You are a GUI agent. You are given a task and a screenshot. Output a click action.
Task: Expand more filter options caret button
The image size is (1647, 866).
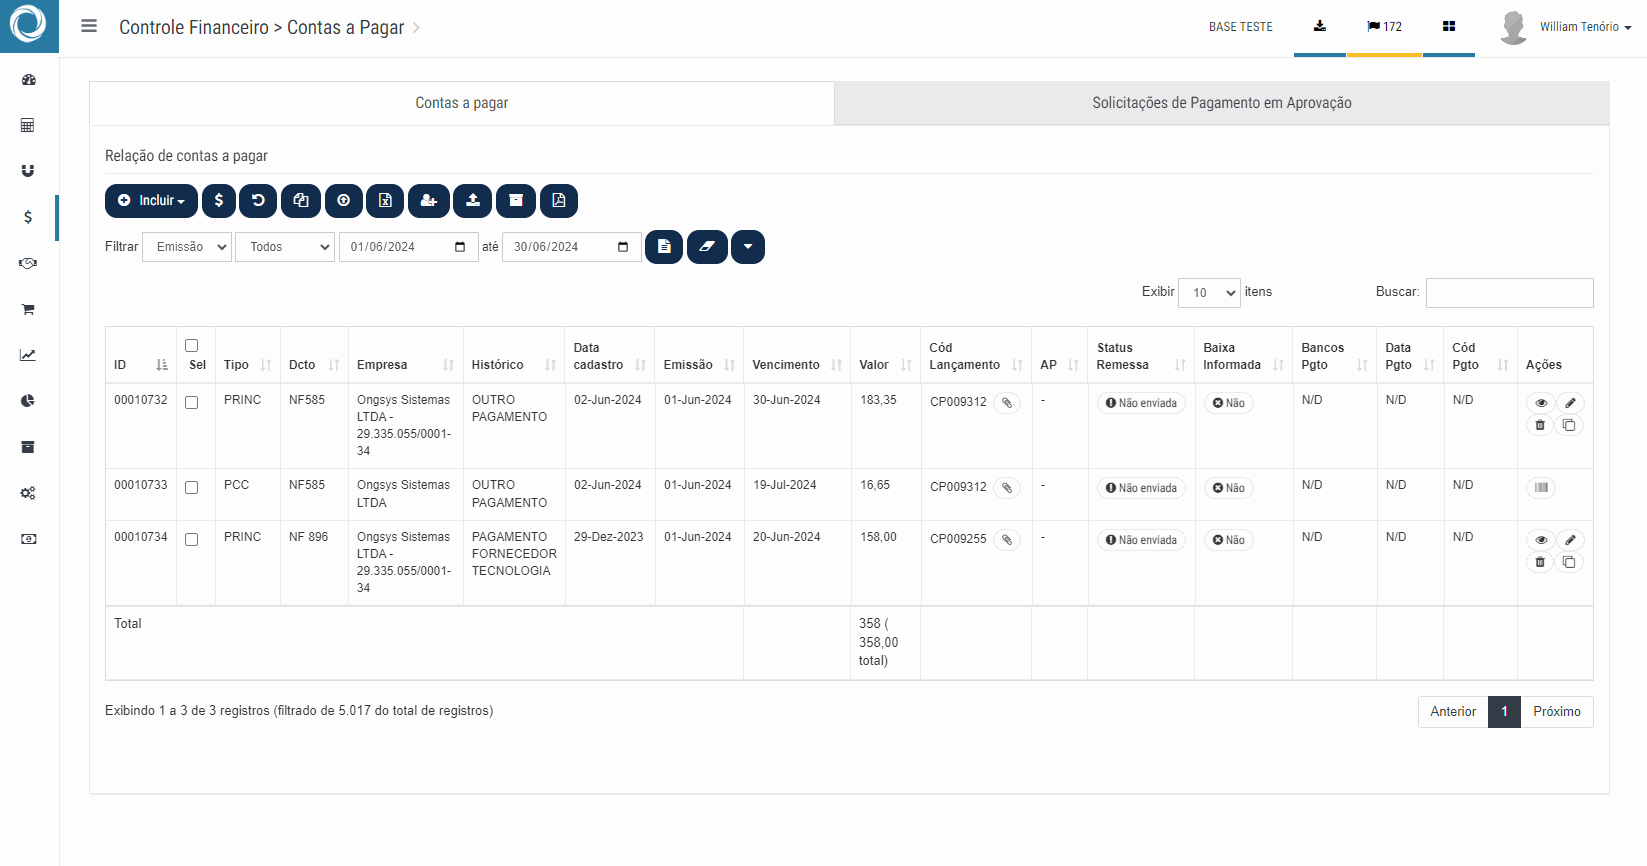748,247
